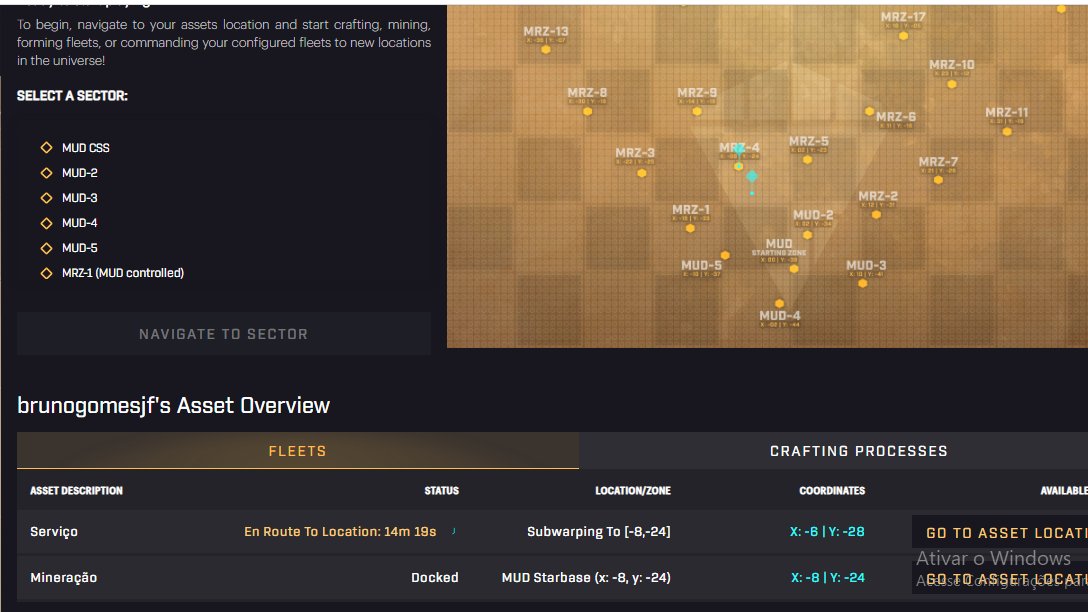Go to asset location for Mineração fleet
The image size is (1088, 612).
point(1000,578)
